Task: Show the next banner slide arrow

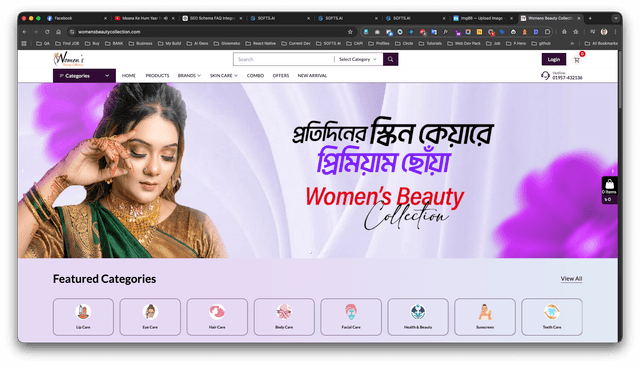Action: point(613,171)
